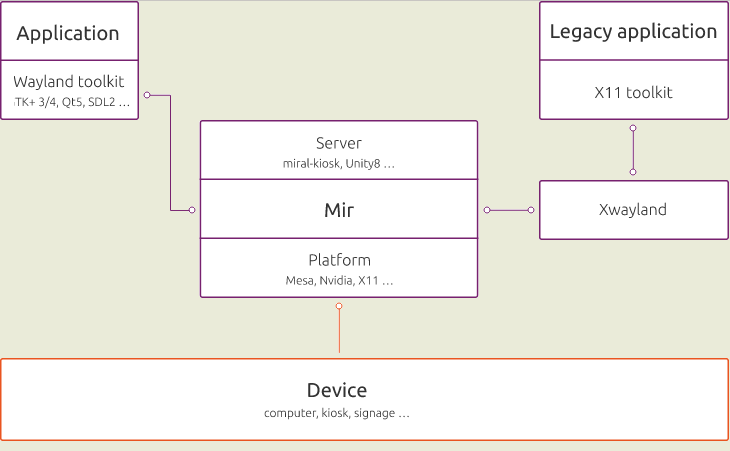
Task: Click the Legacy application title
Action: coord(633,32)
